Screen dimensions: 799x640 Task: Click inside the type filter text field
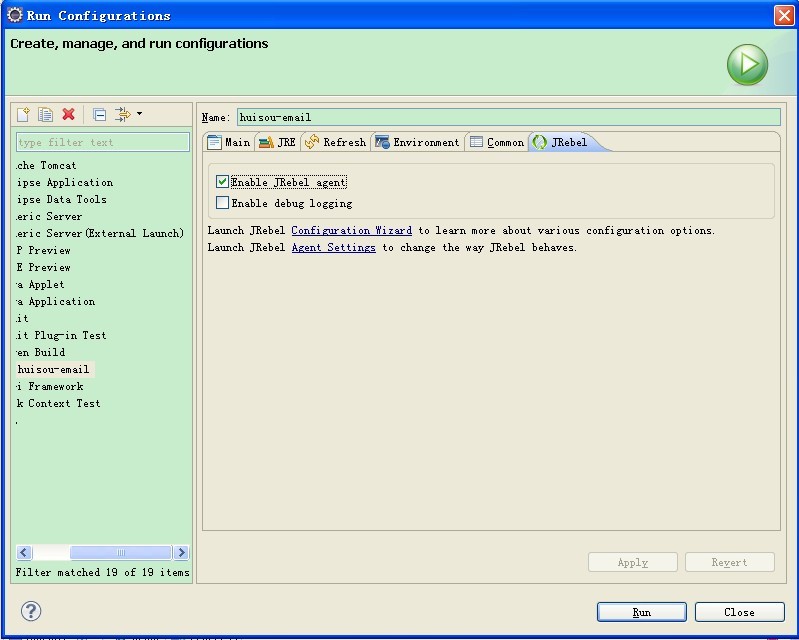(103, 142)
